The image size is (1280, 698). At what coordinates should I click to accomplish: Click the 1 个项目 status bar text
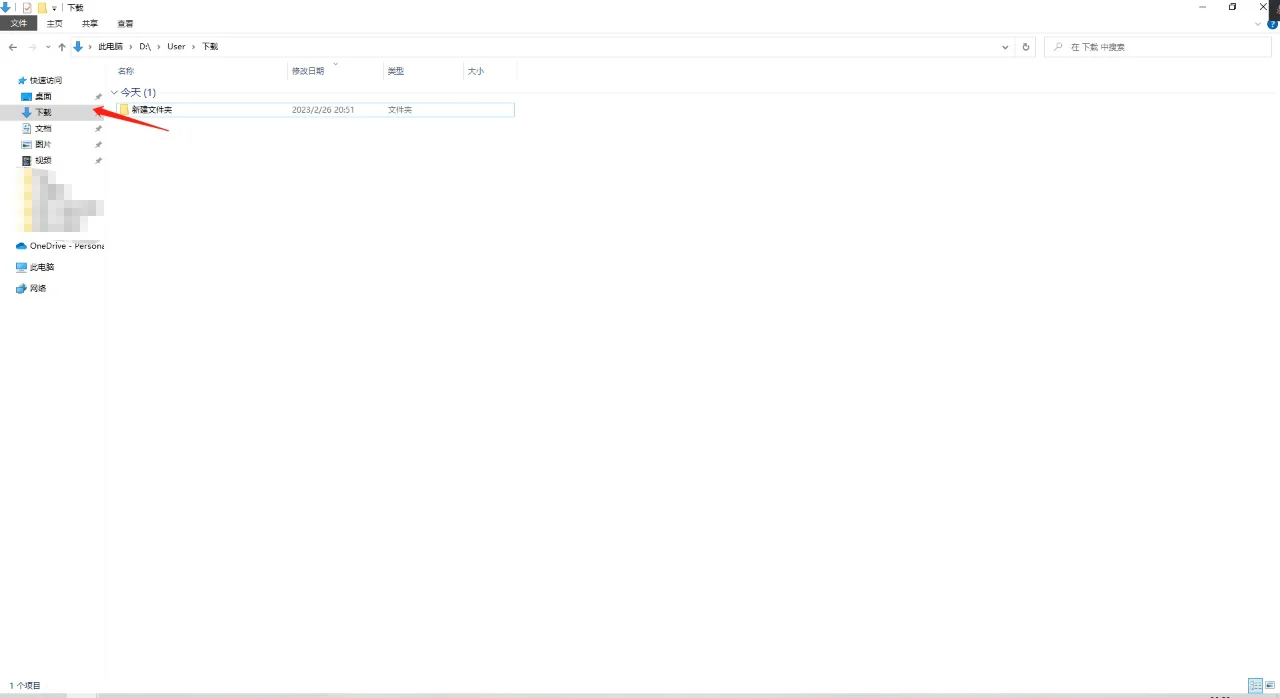coord(26,685)
